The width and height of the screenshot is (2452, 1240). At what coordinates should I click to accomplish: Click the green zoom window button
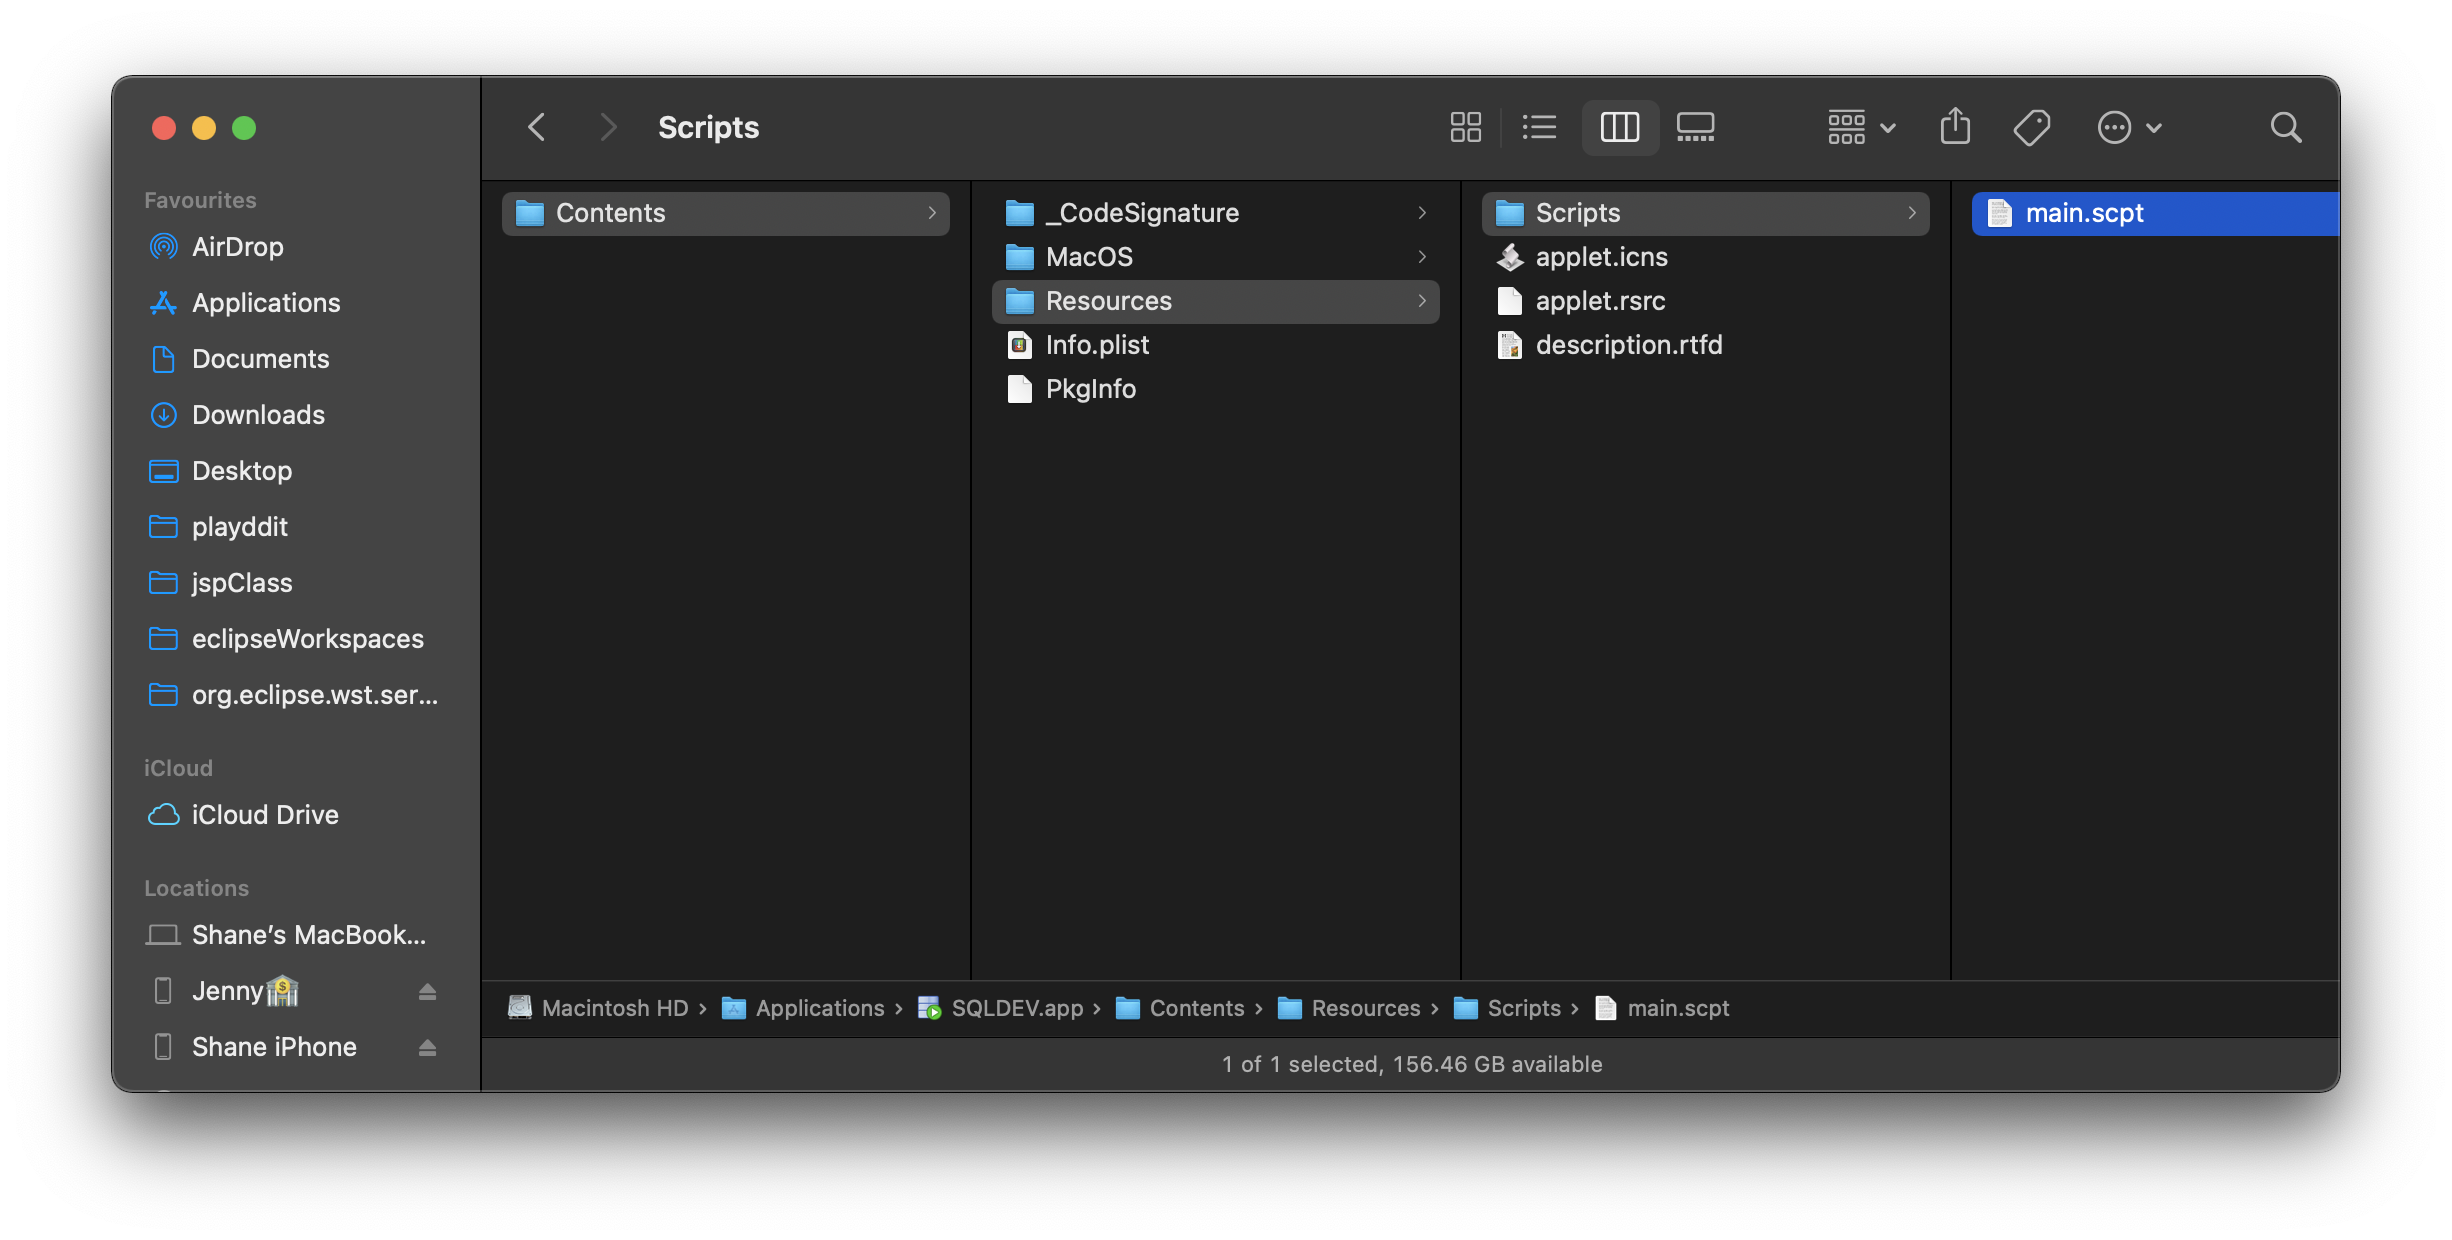[244, 128]
